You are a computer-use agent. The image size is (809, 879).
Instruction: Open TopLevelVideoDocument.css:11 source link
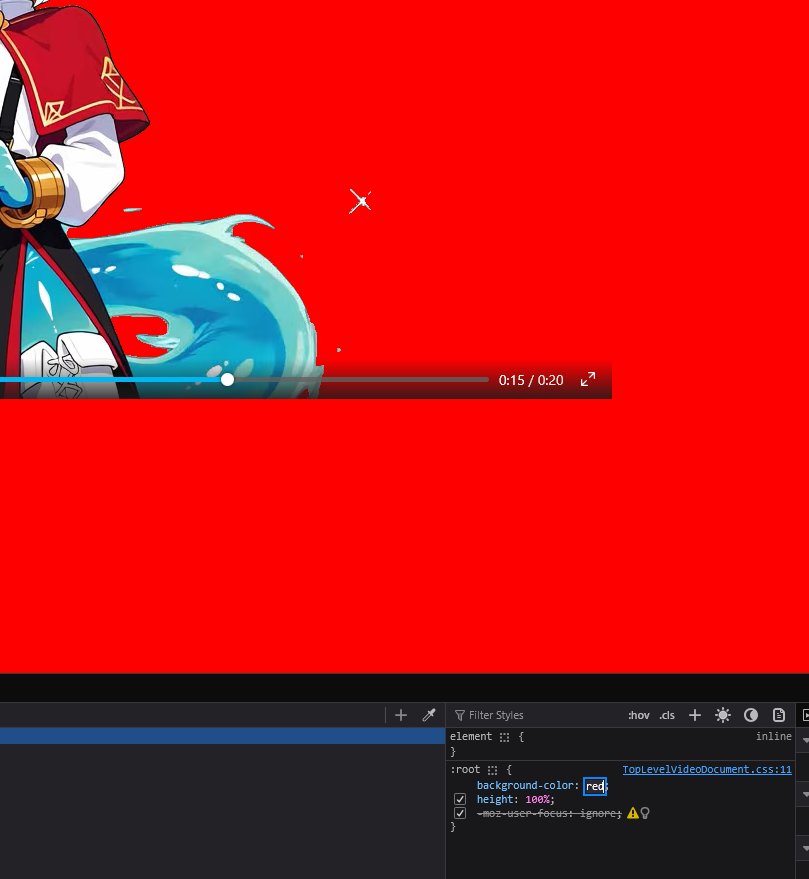tap(707, 769)
